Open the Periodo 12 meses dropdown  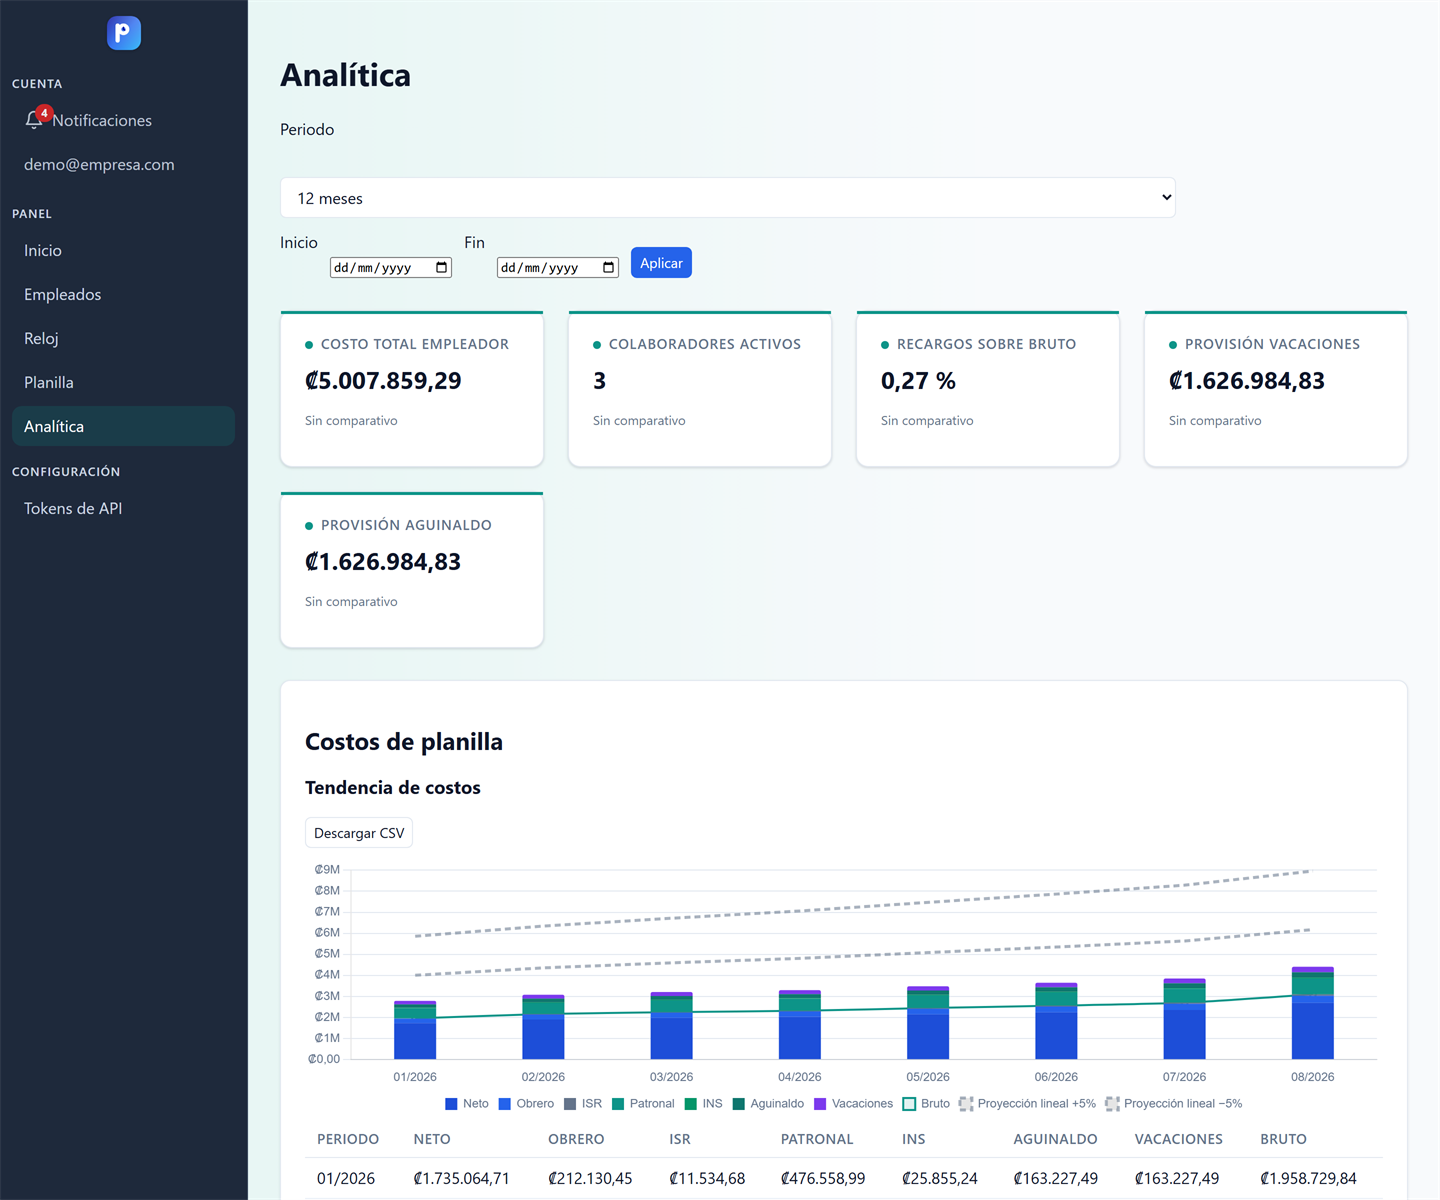(x=728, y=198)
